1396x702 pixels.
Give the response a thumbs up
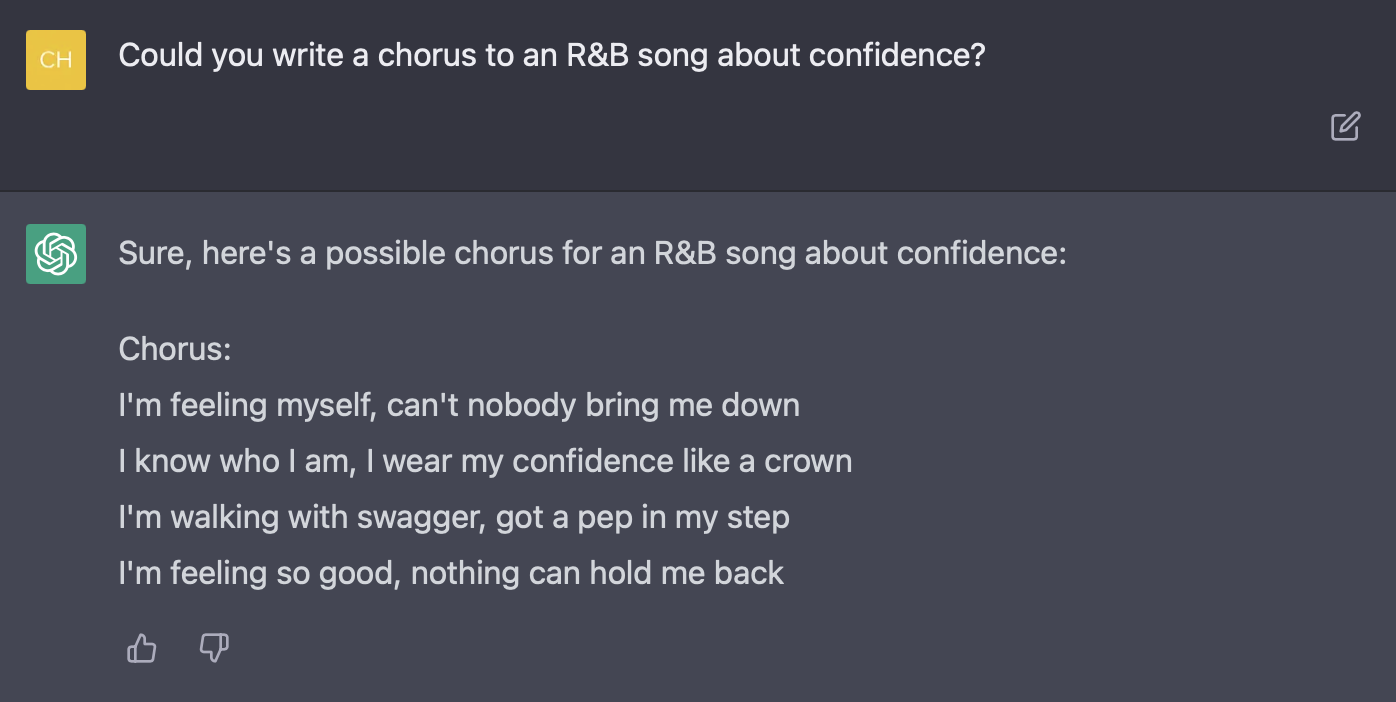point(142,649)
